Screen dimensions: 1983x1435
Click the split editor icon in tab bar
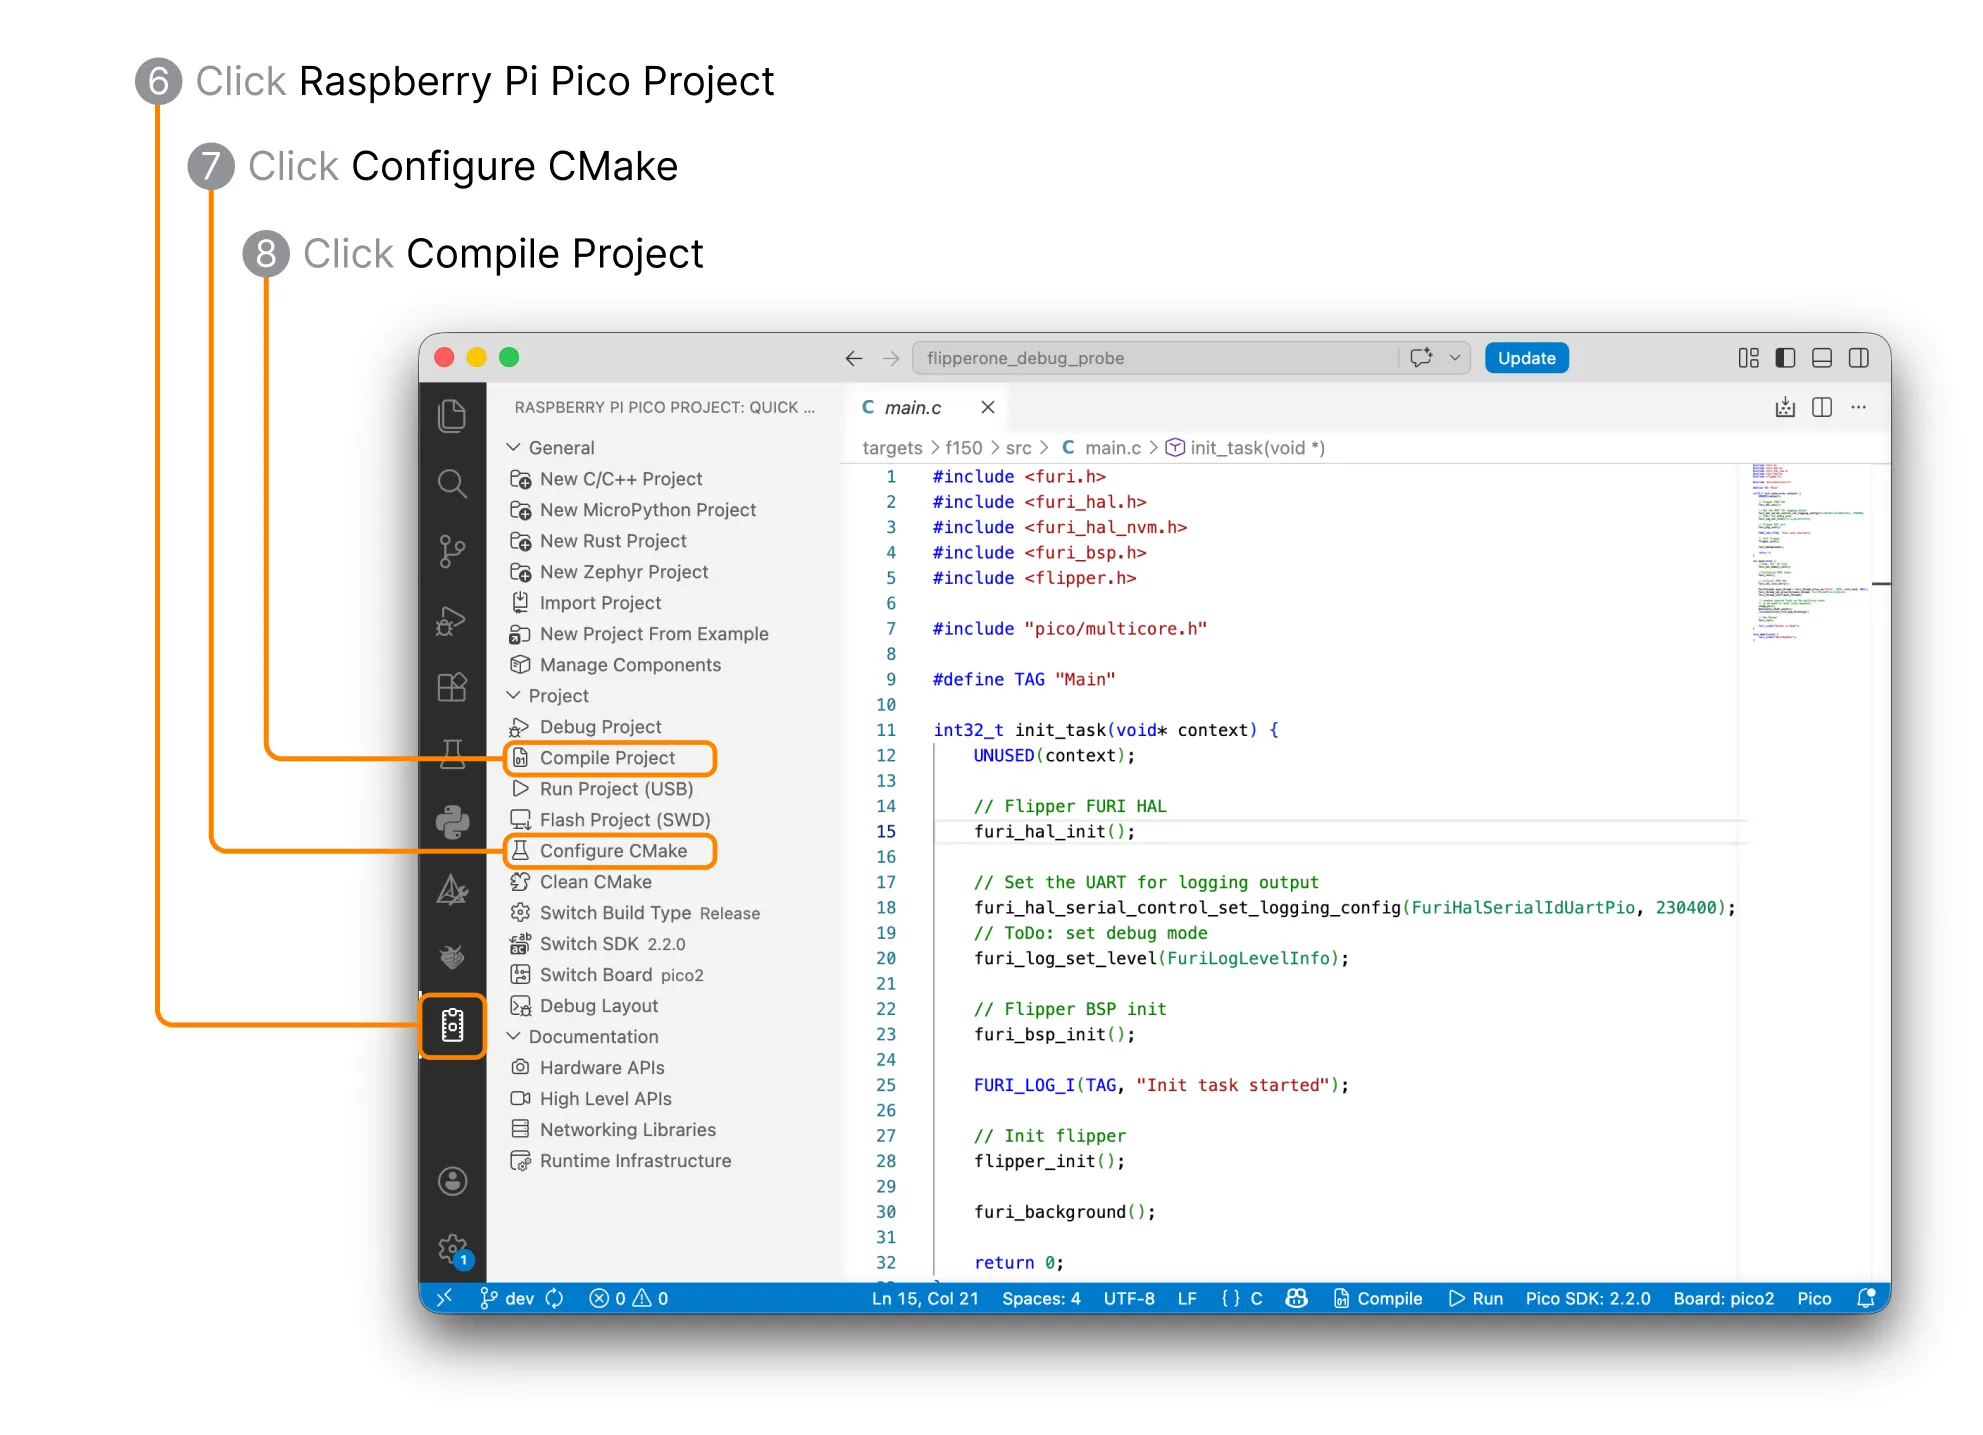1822,407
